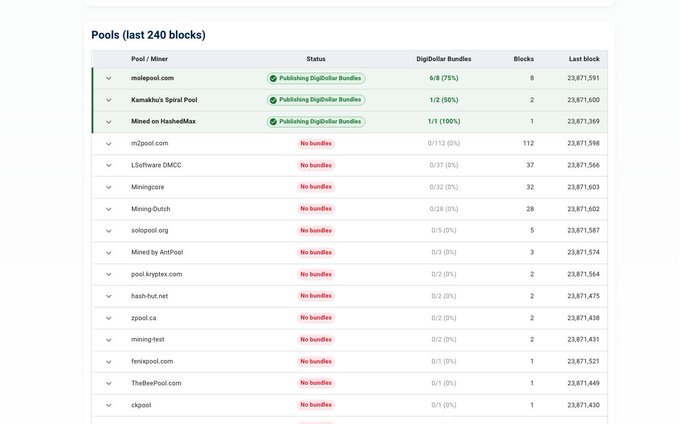This screenshot has width=680, height=424.
Task: Select the Miningcore pool name
Action: pos(147,187)
